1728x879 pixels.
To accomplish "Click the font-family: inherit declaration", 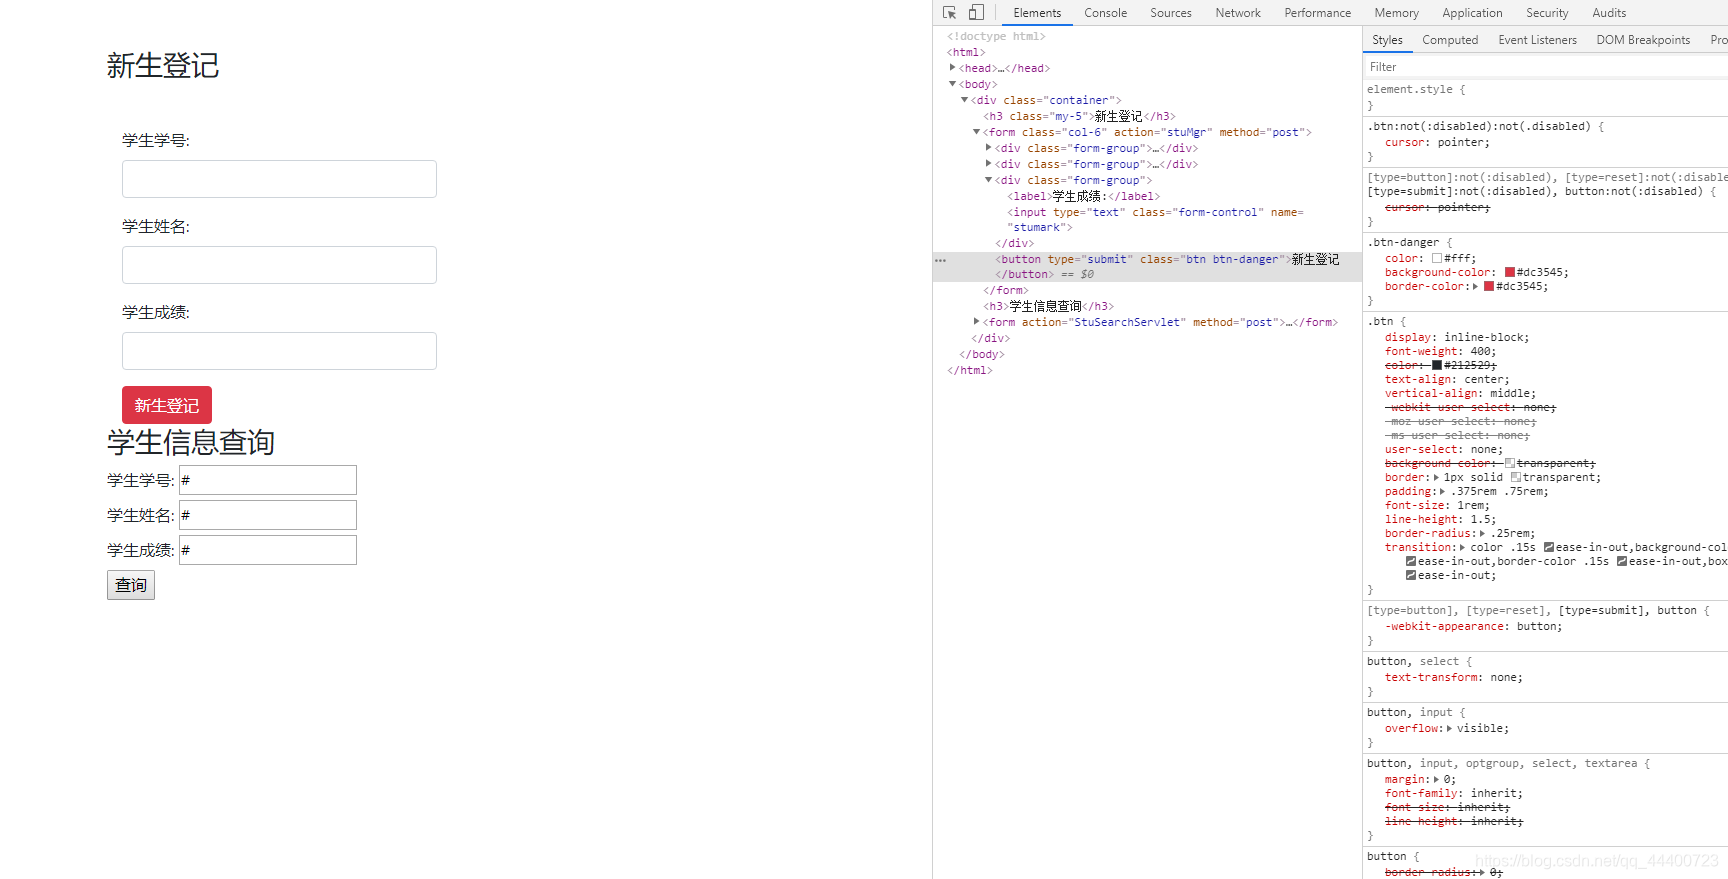I will click(1454, 793).
